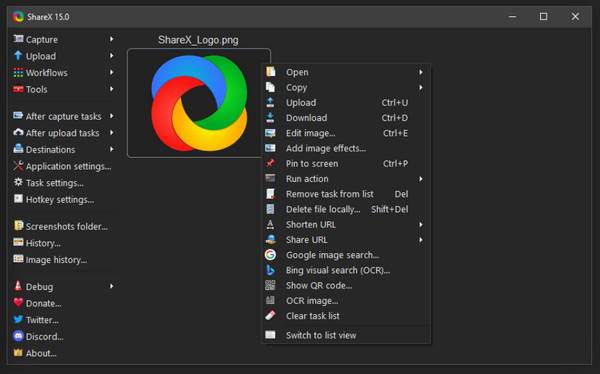Expand the Capture submenu arrow

click(x=111, y=39)
